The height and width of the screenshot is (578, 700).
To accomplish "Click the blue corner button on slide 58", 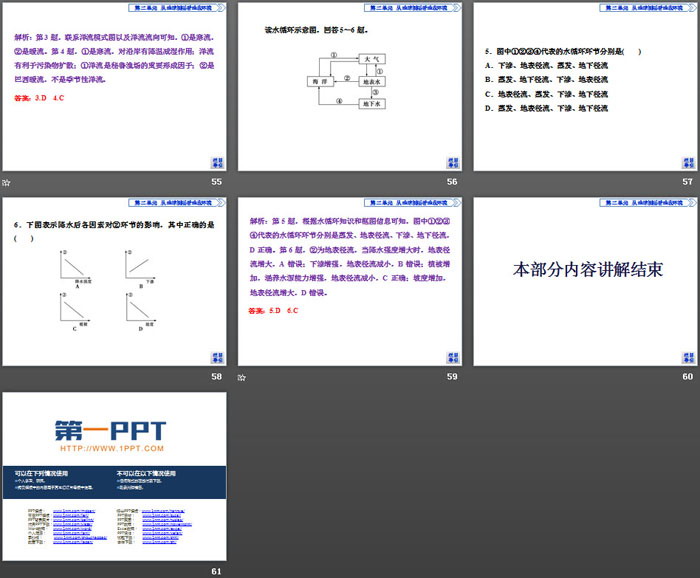I will point(215,357).
